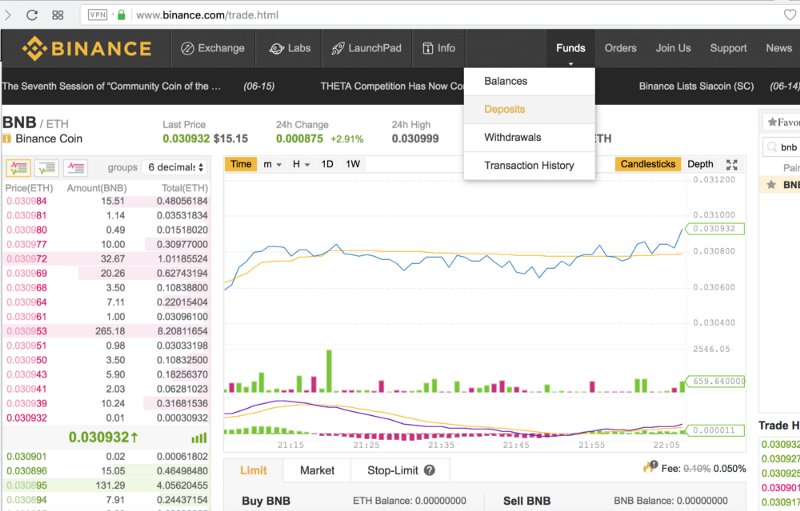This screenshot has height=511, width=800.
Task: Open the Orders menu
Action: 620,48
